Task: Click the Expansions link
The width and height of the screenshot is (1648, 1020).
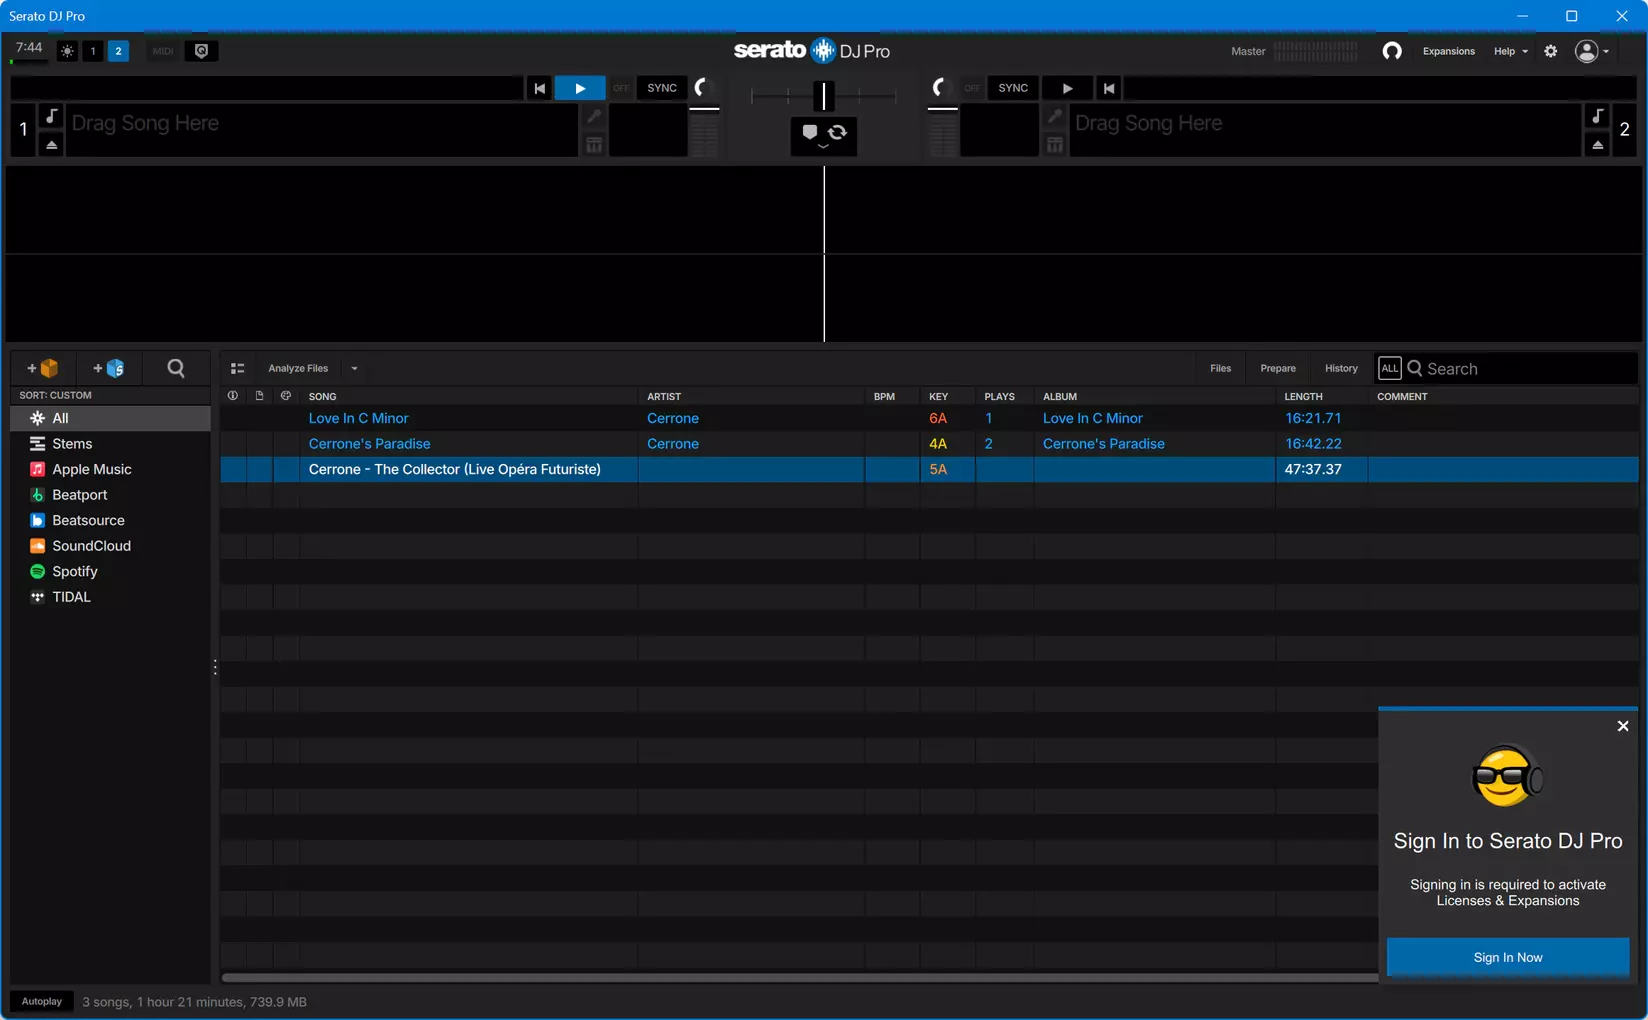Action: point(1448,51)
